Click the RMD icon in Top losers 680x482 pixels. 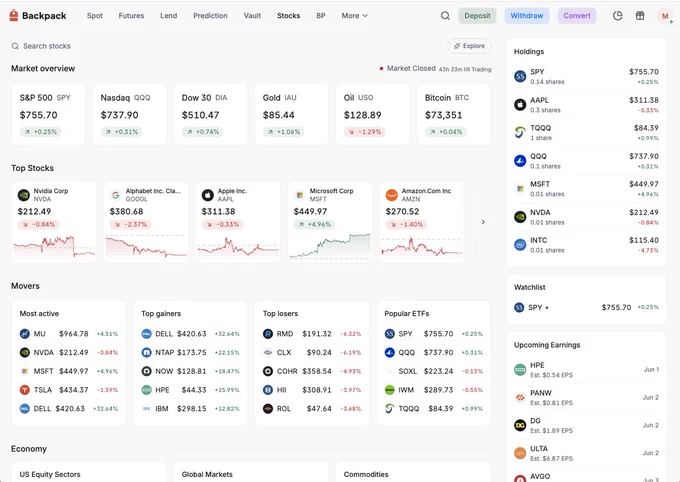coord(268,334)
